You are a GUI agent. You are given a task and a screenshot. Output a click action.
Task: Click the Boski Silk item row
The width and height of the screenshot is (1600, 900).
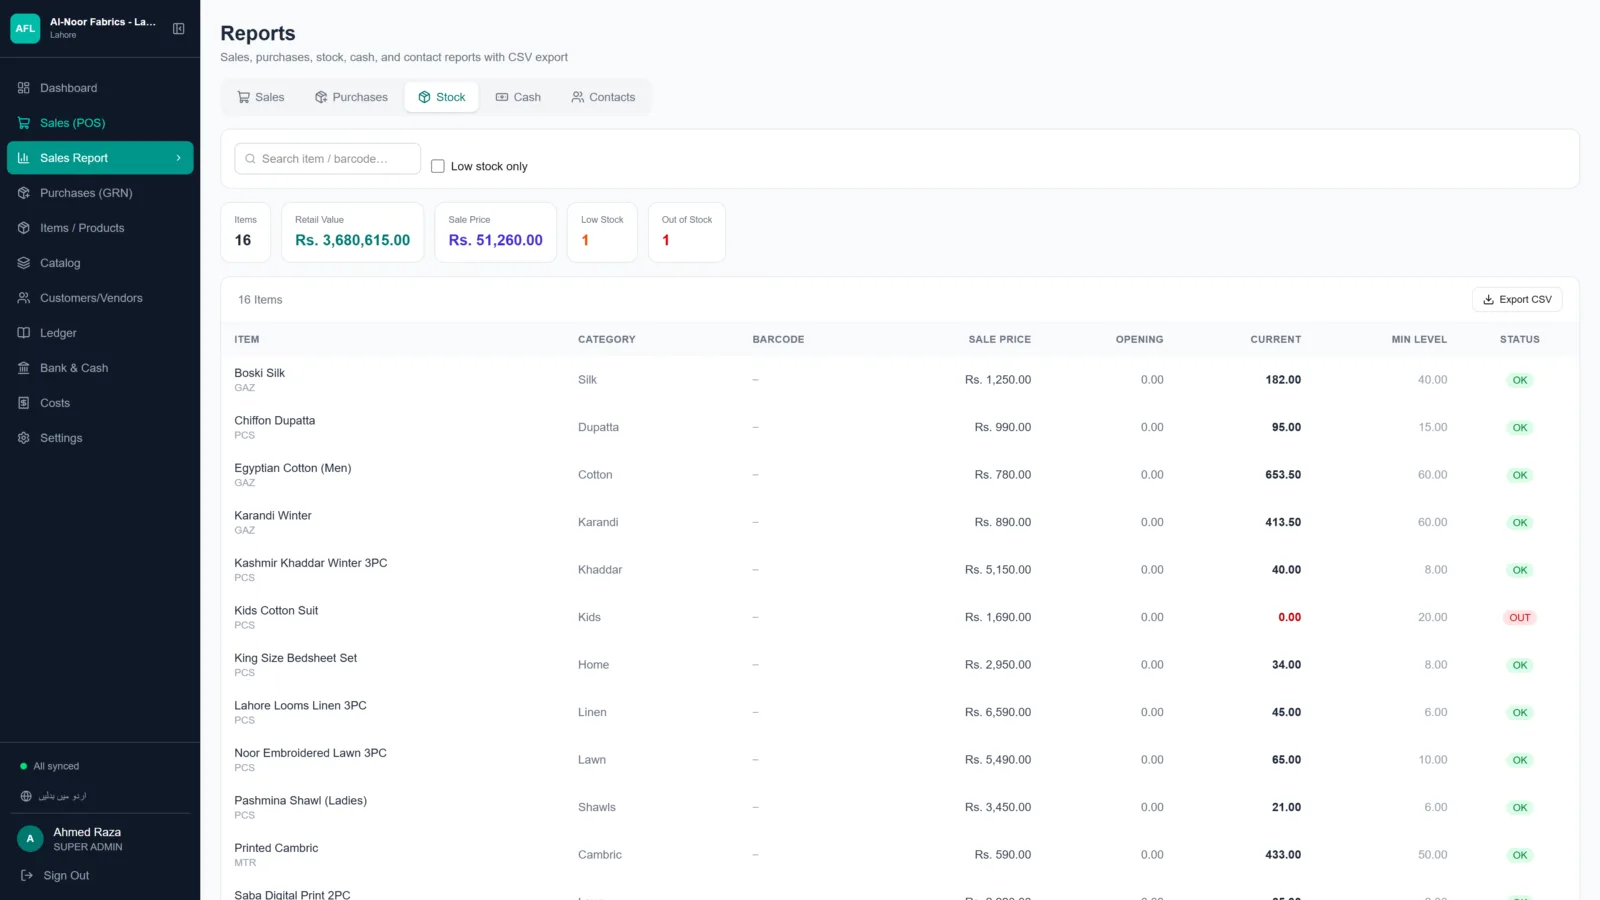[900, 380]
